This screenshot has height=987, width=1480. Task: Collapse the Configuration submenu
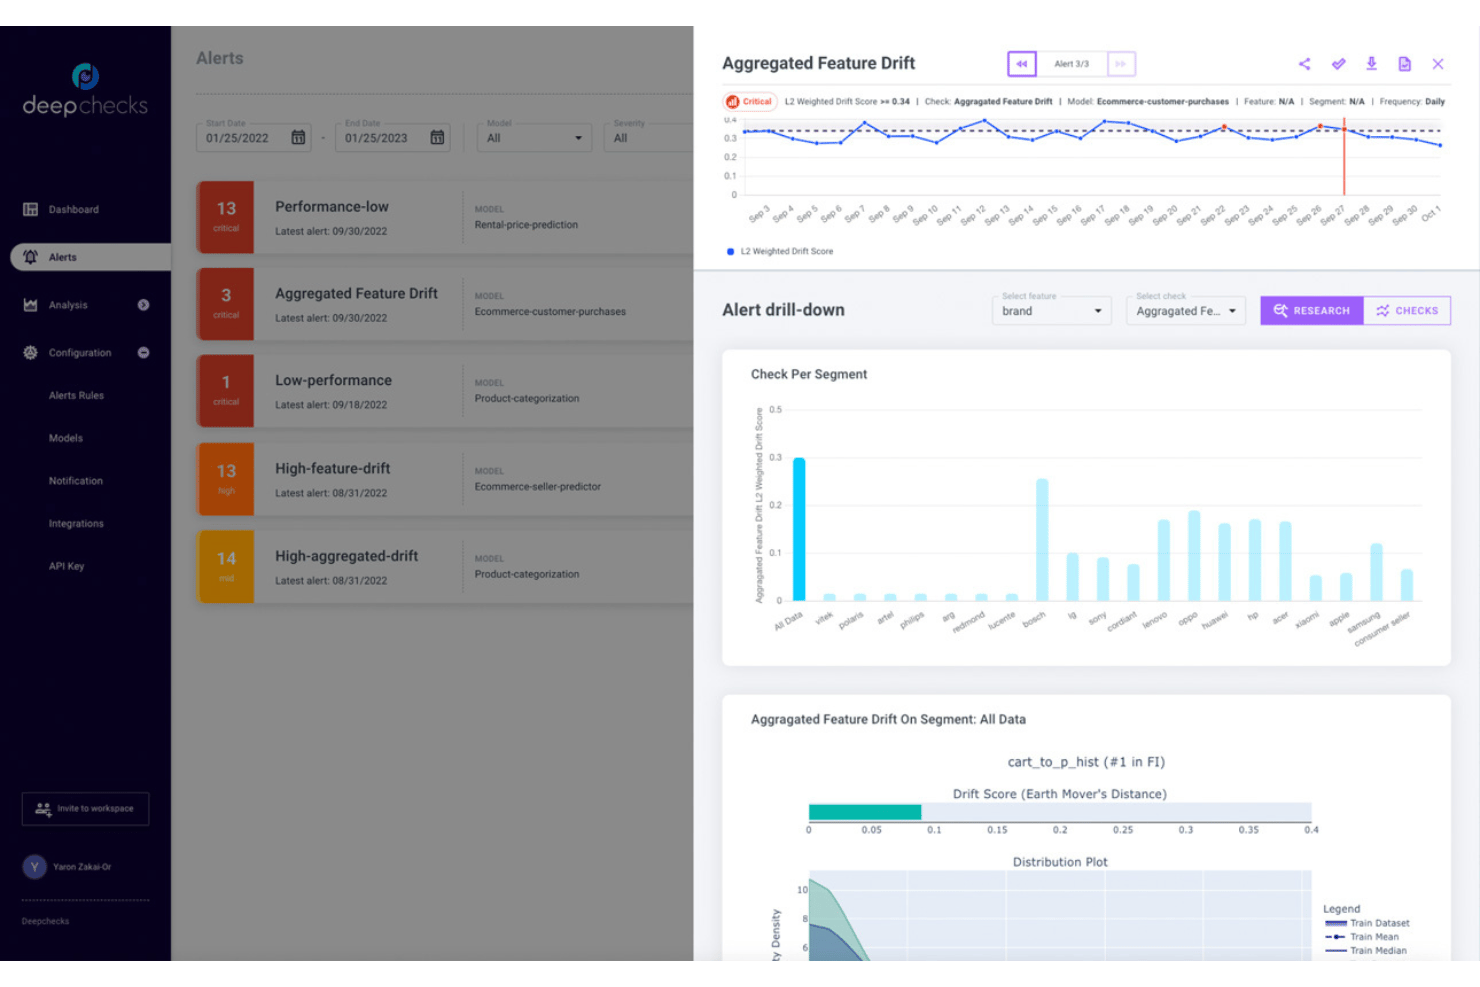click(x=143, y=352)
